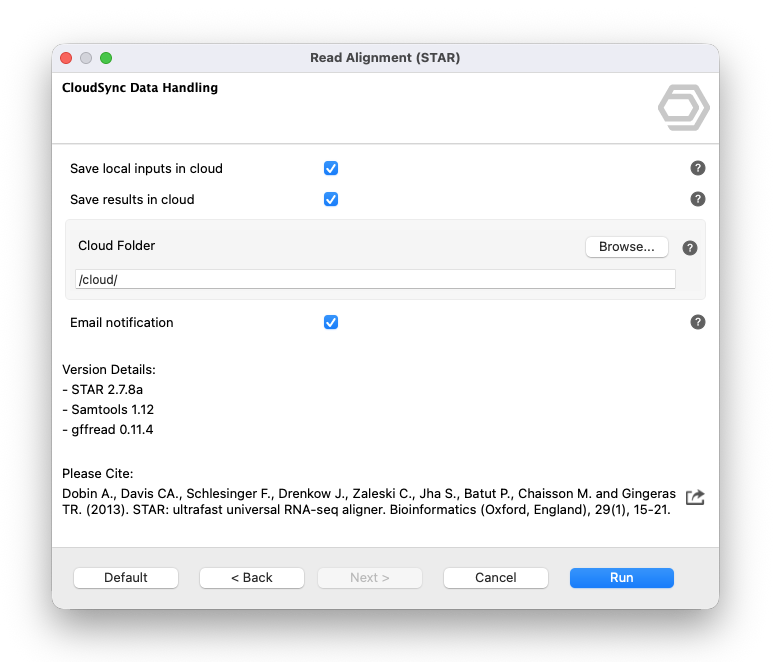Maximize the window with the green button

click(106, 58)
